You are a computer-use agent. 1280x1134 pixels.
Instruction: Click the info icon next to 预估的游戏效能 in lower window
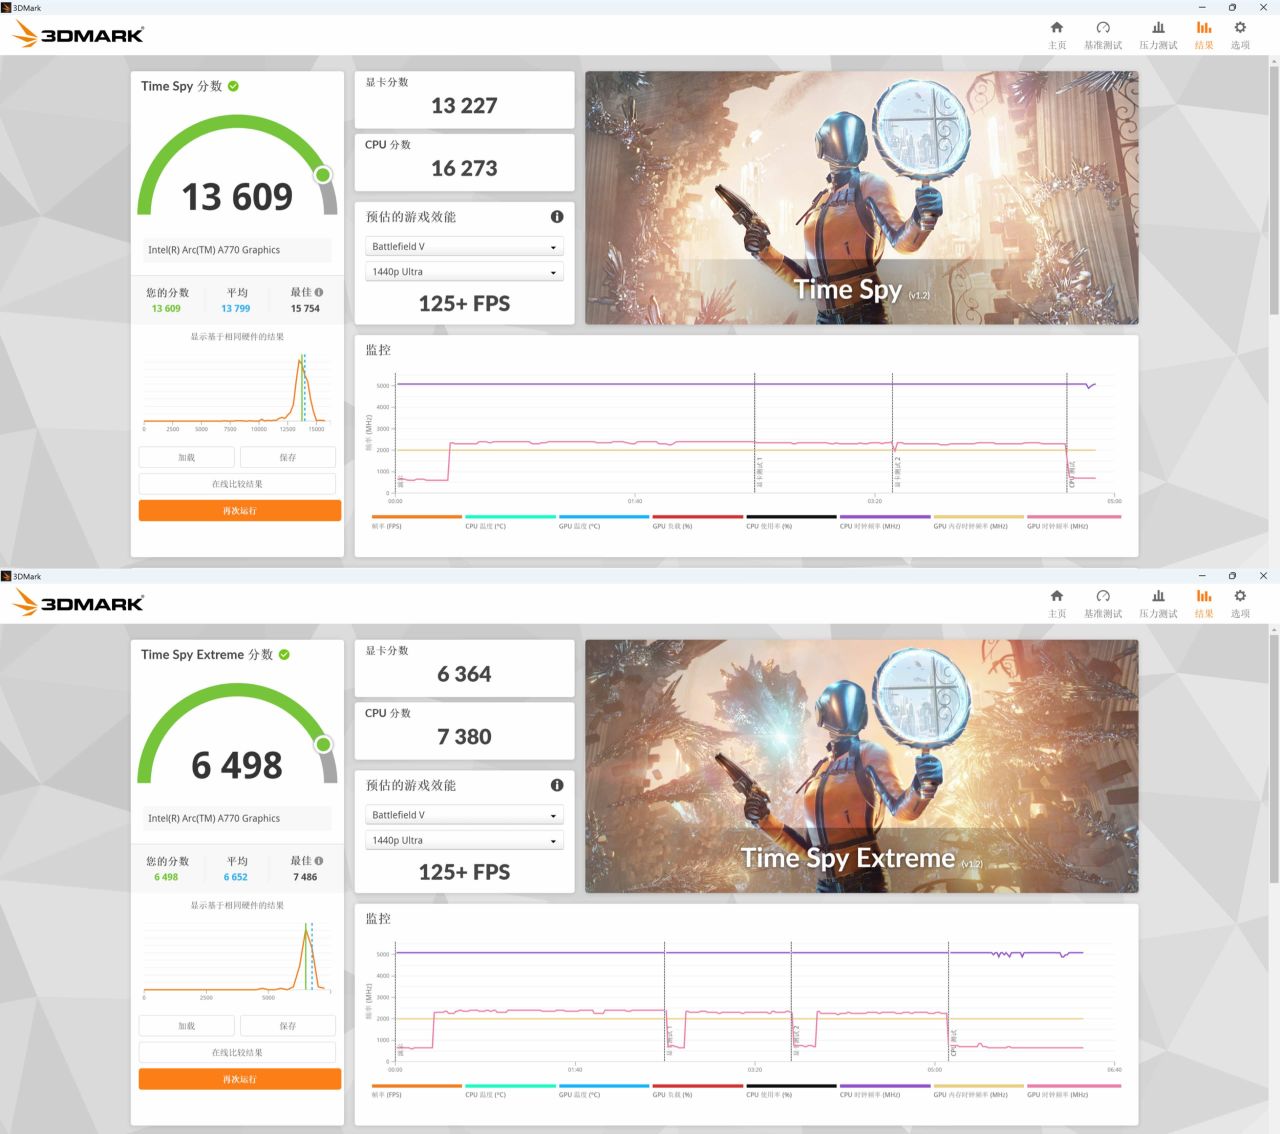[557, 786]
